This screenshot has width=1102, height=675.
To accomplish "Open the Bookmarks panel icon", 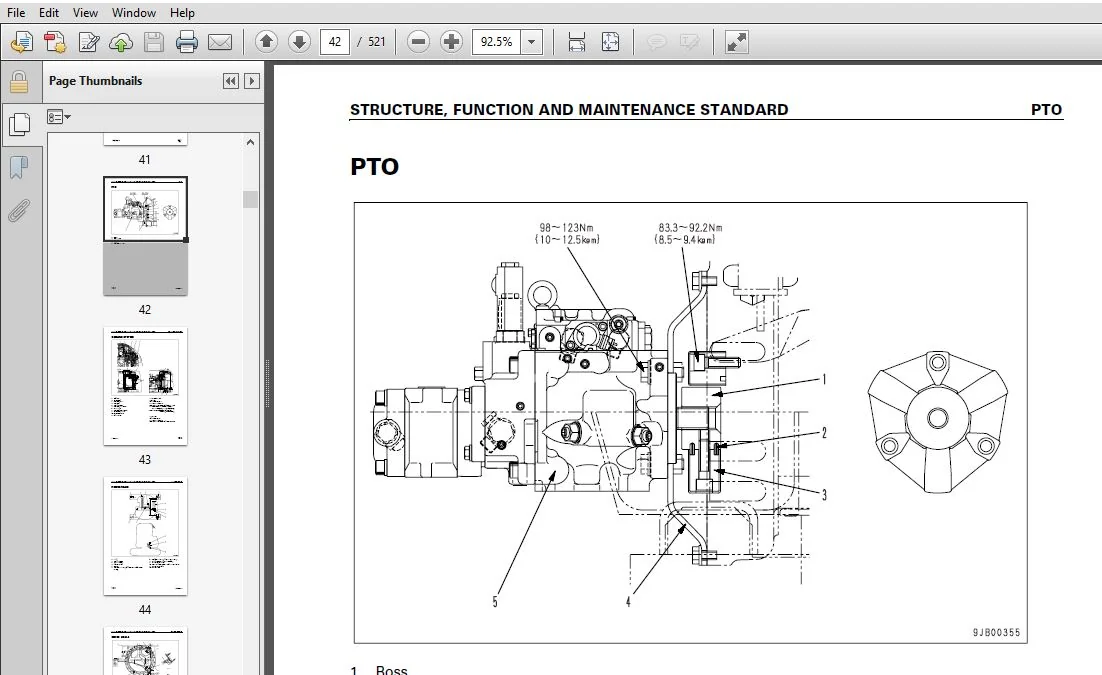I will pos(19,167).
